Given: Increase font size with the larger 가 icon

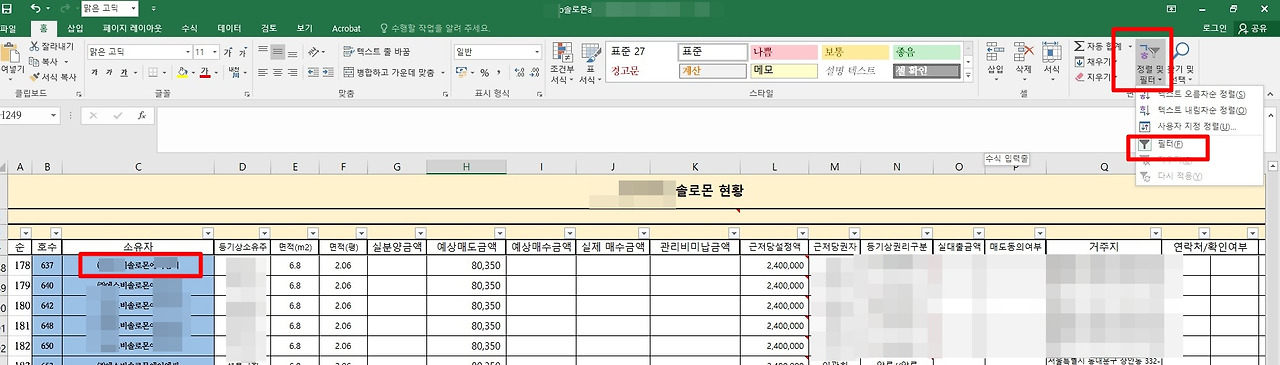Looking at the screenshot, I should [229, 52].
